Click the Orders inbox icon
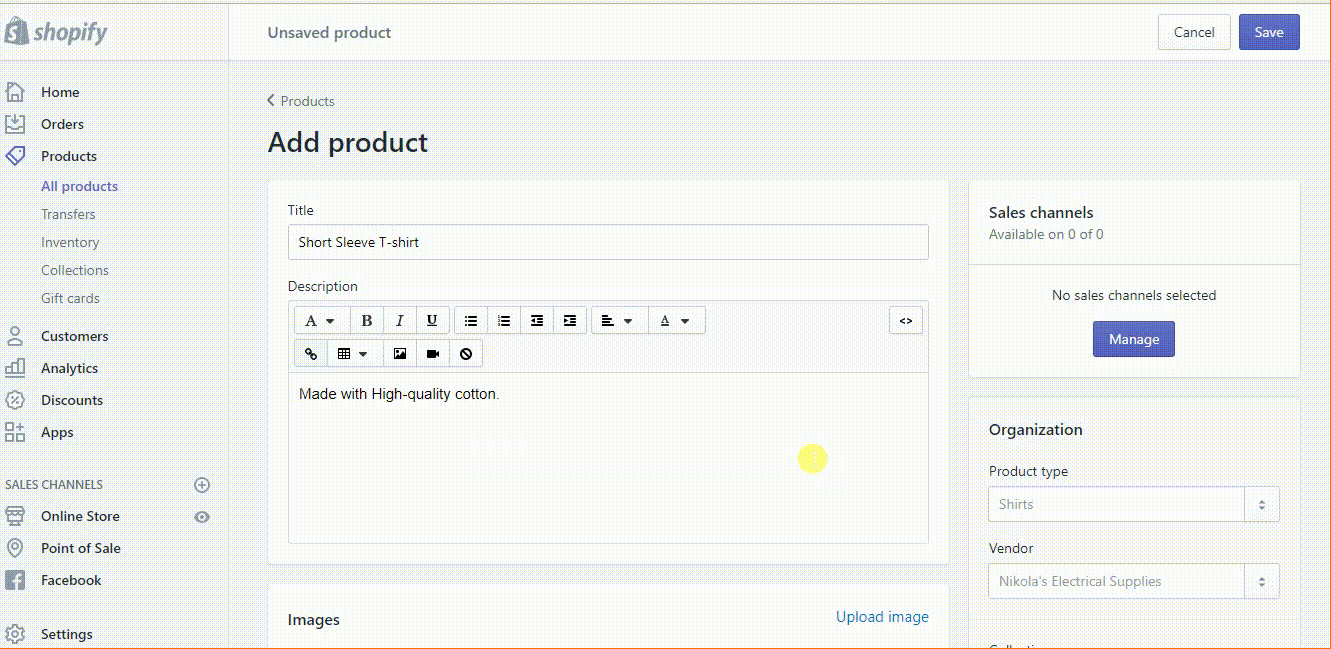Viewport: 1331px width, 649px height. coord(15,124)
